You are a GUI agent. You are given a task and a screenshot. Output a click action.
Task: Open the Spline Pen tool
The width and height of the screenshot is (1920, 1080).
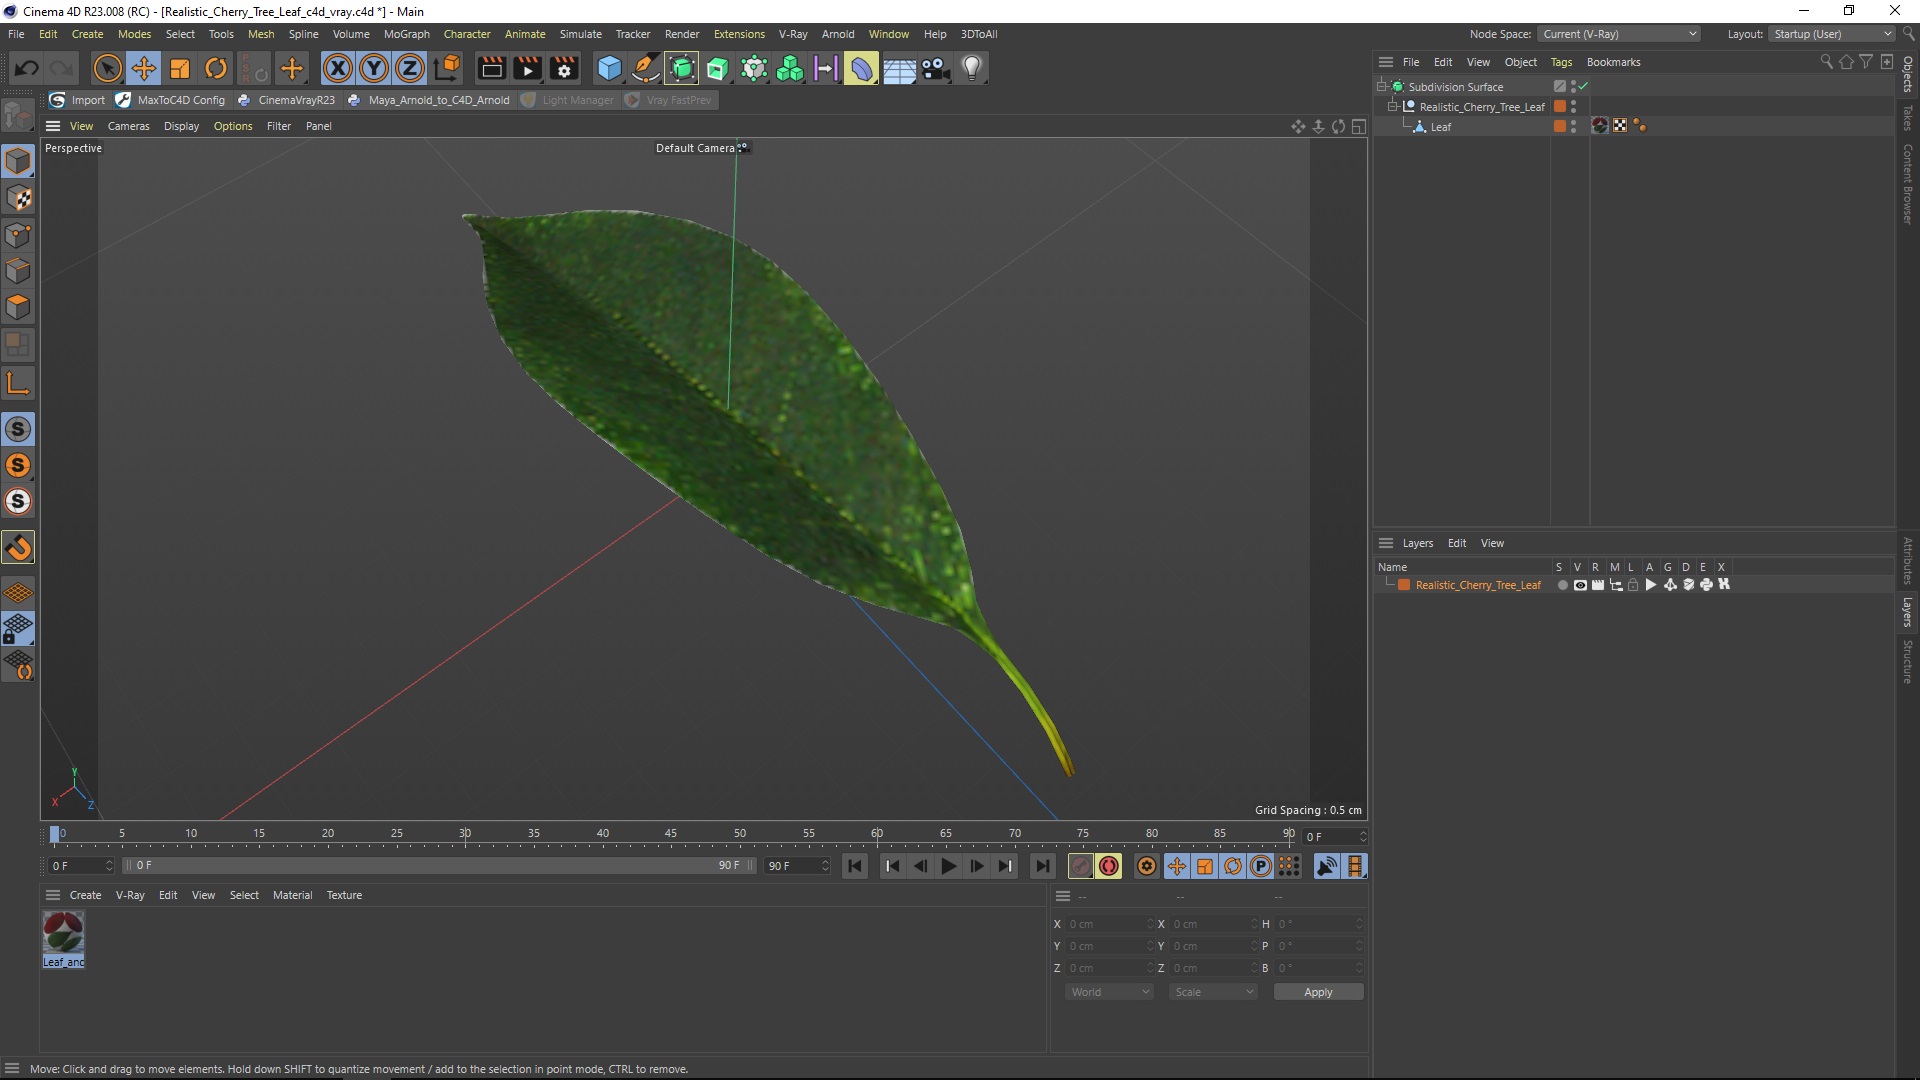(646, 68)
